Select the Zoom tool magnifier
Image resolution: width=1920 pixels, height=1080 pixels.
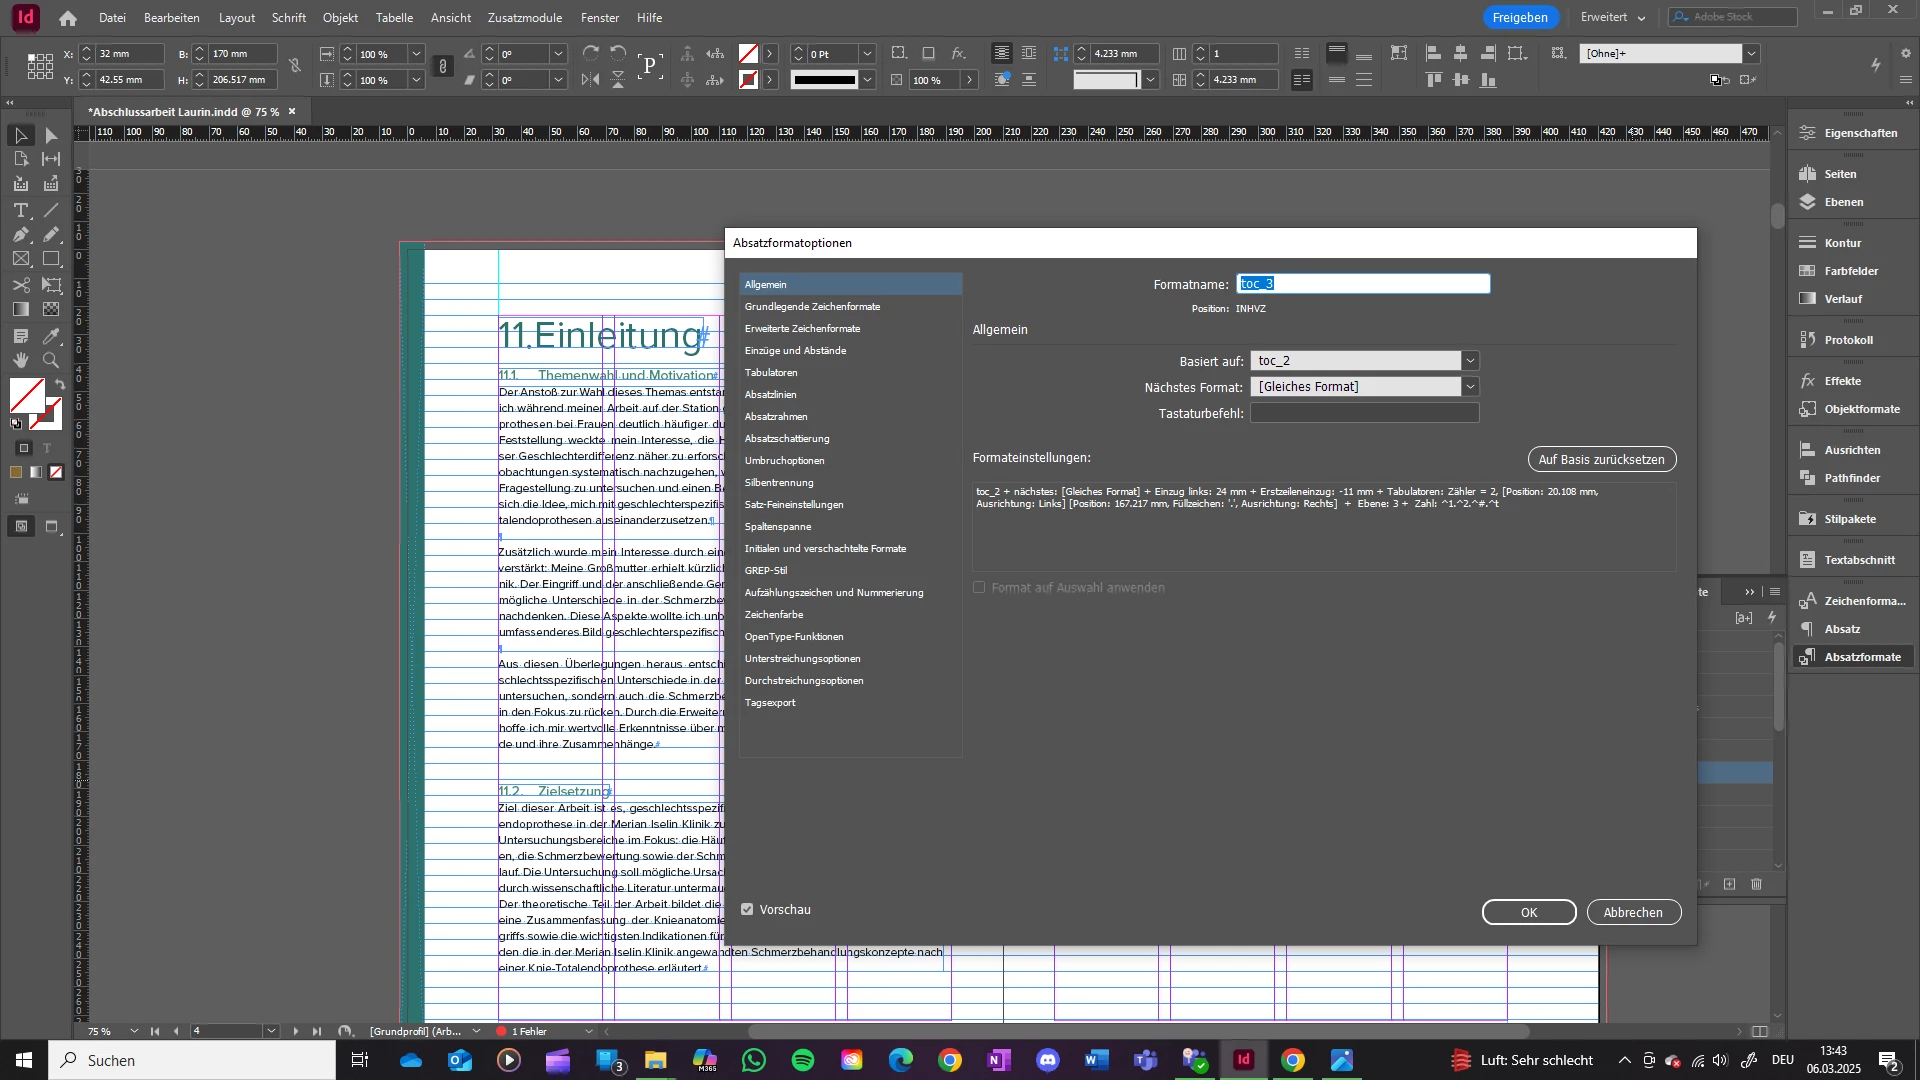pos(51,360)
